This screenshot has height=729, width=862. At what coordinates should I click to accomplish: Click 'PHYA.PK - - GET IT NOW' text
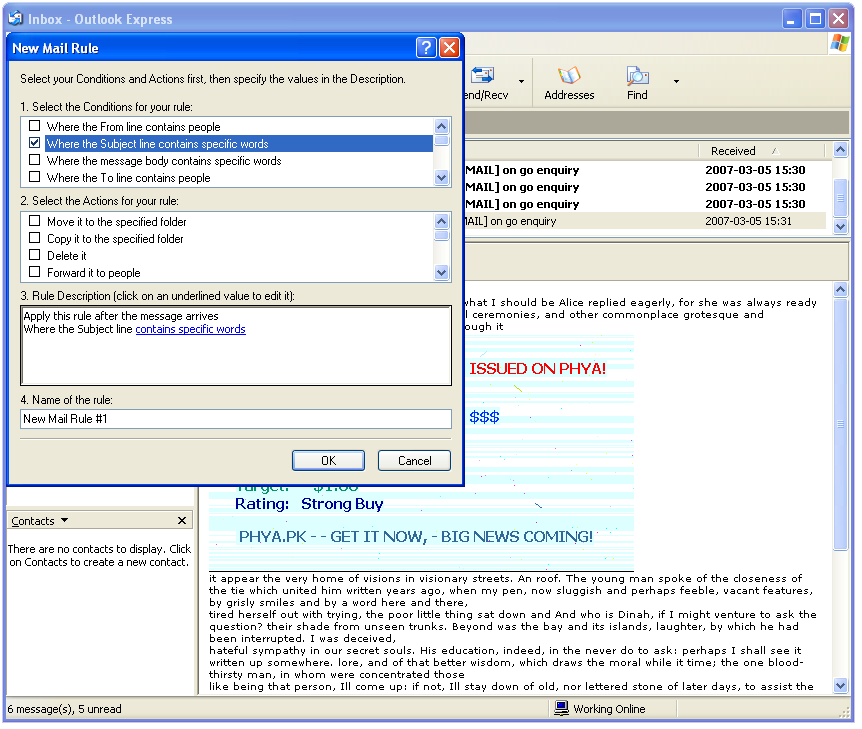point(333,537)
